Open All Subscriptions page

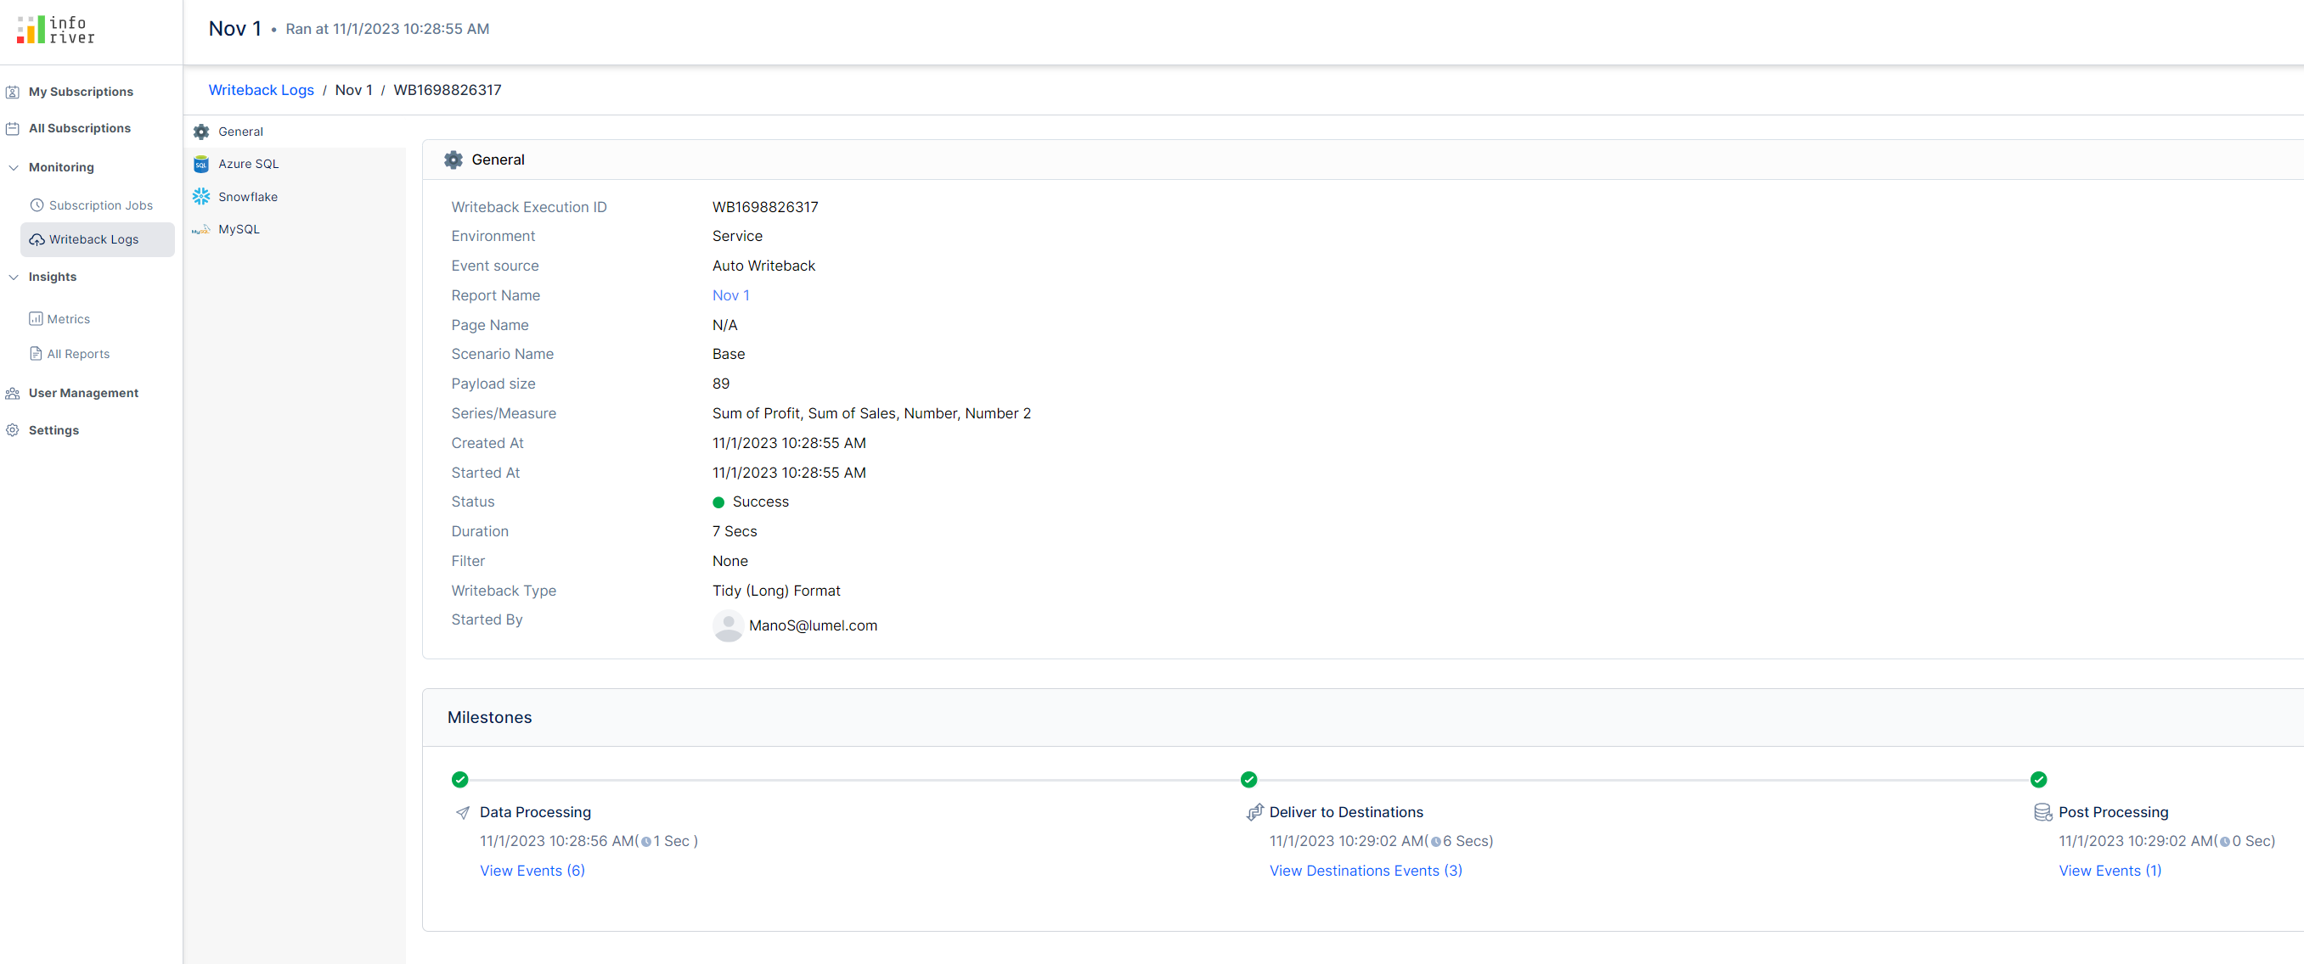pos(79,128)
